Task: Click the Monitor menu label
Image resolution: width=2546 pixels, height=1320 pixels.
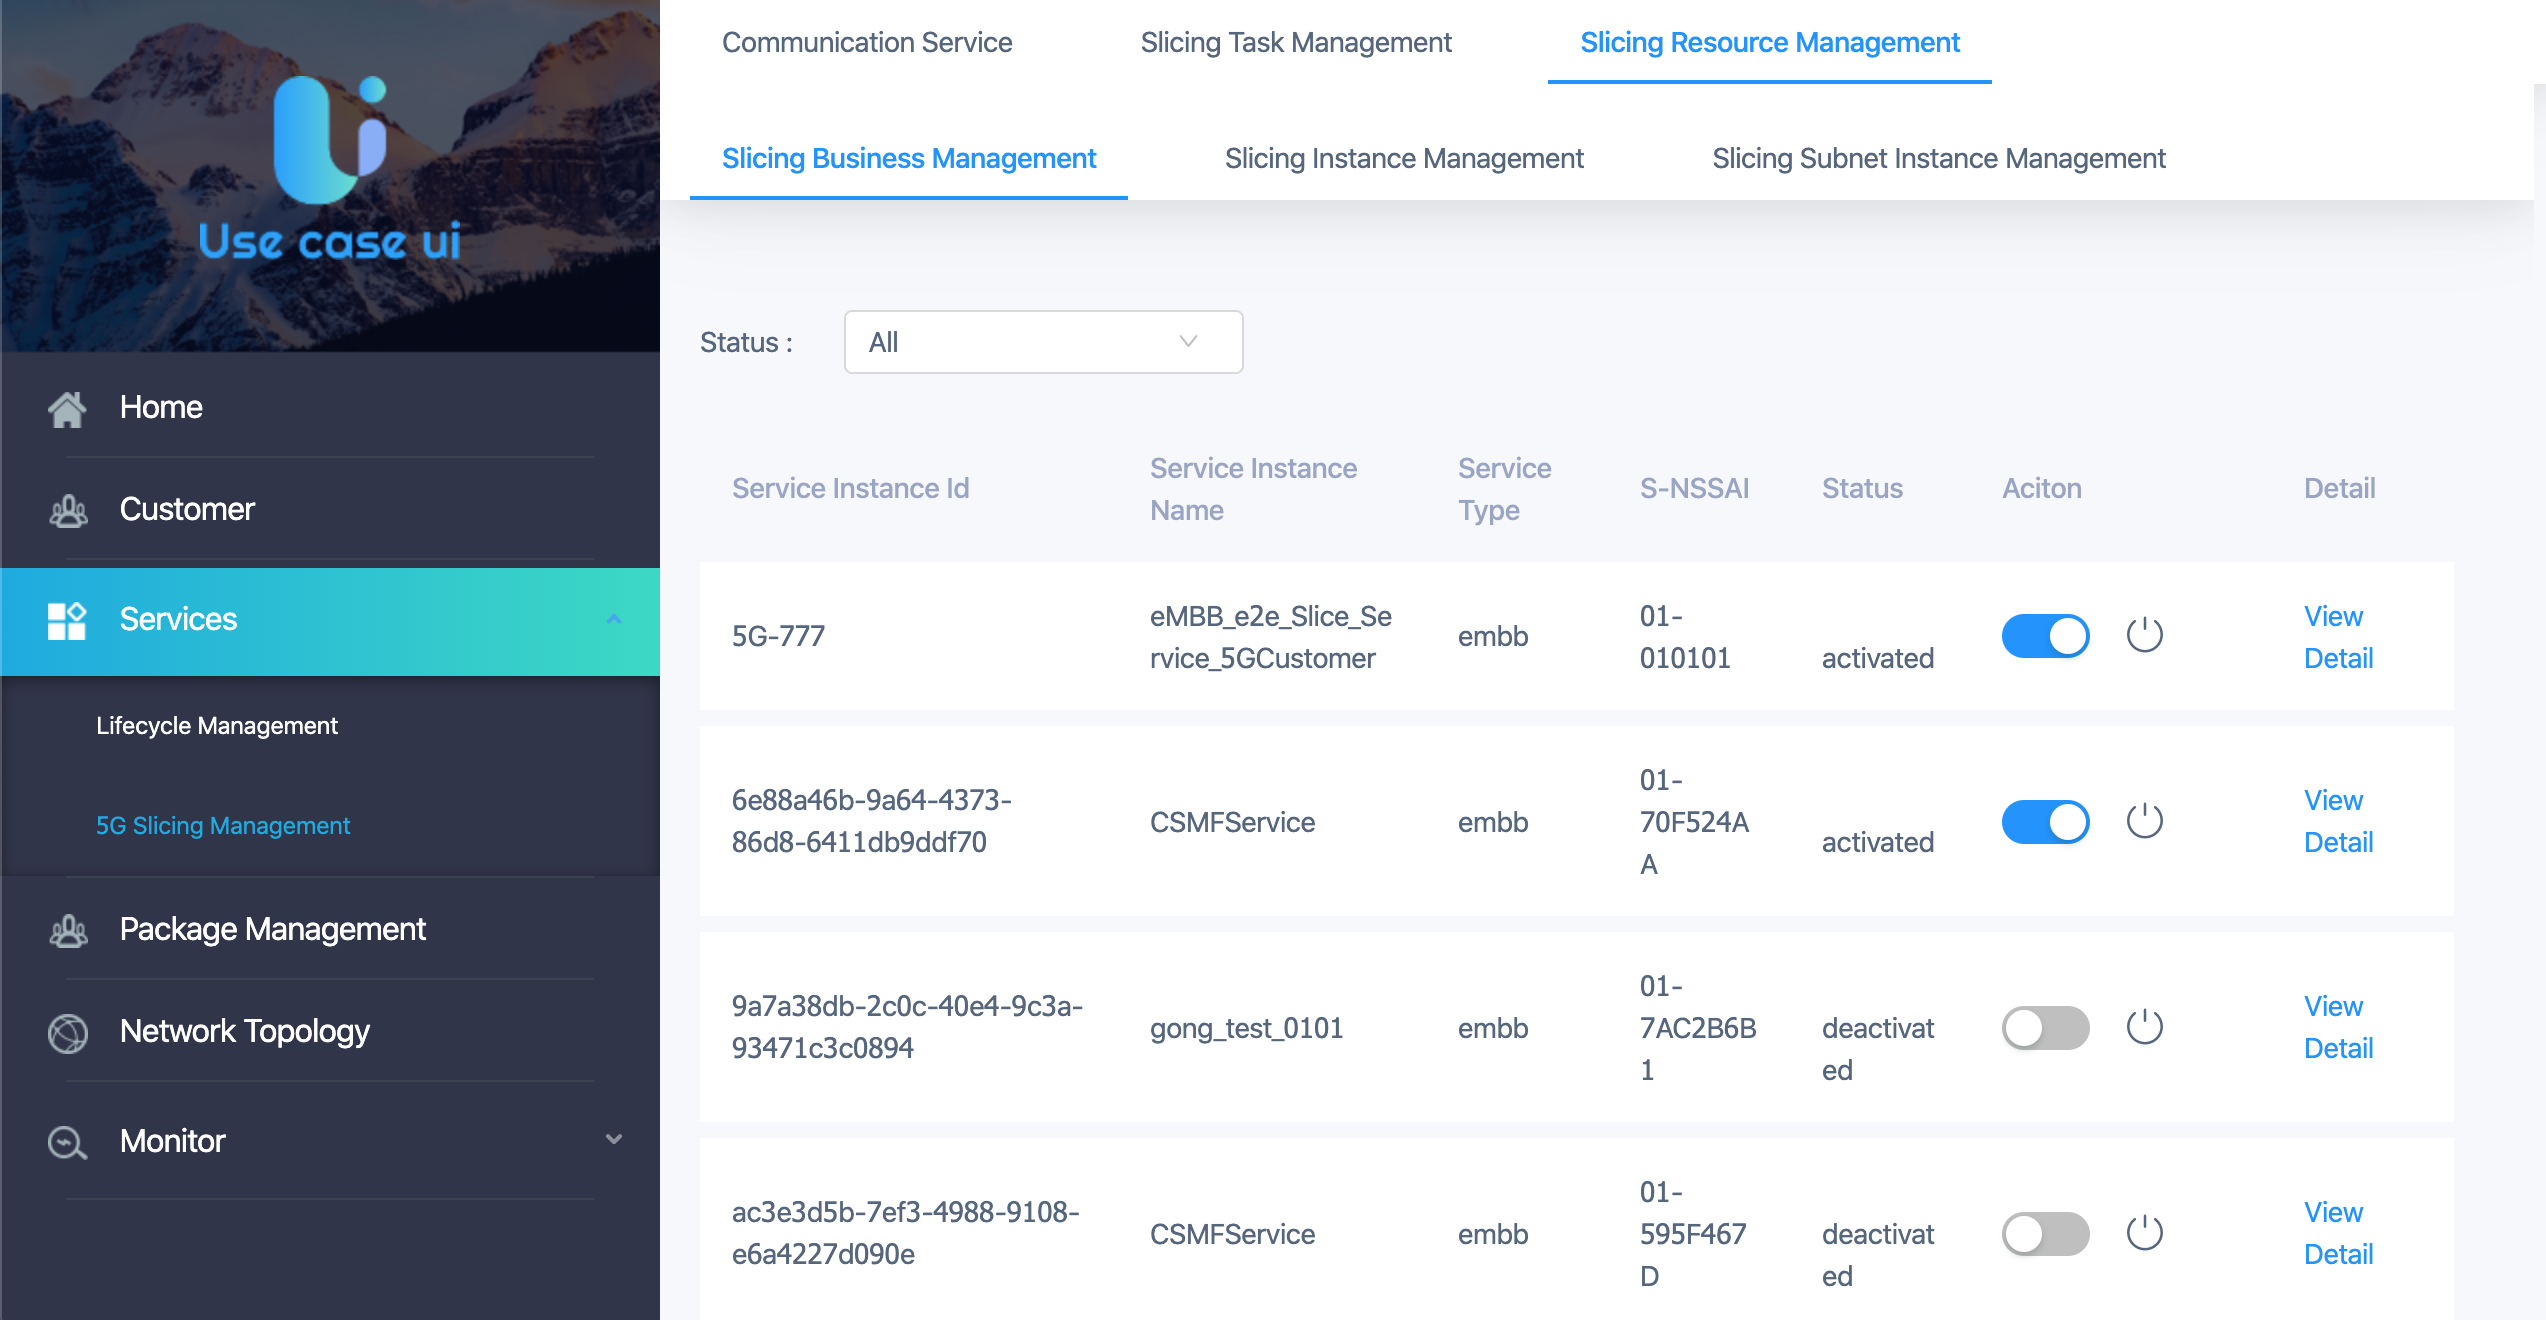Action: (x=173, y=1142)
